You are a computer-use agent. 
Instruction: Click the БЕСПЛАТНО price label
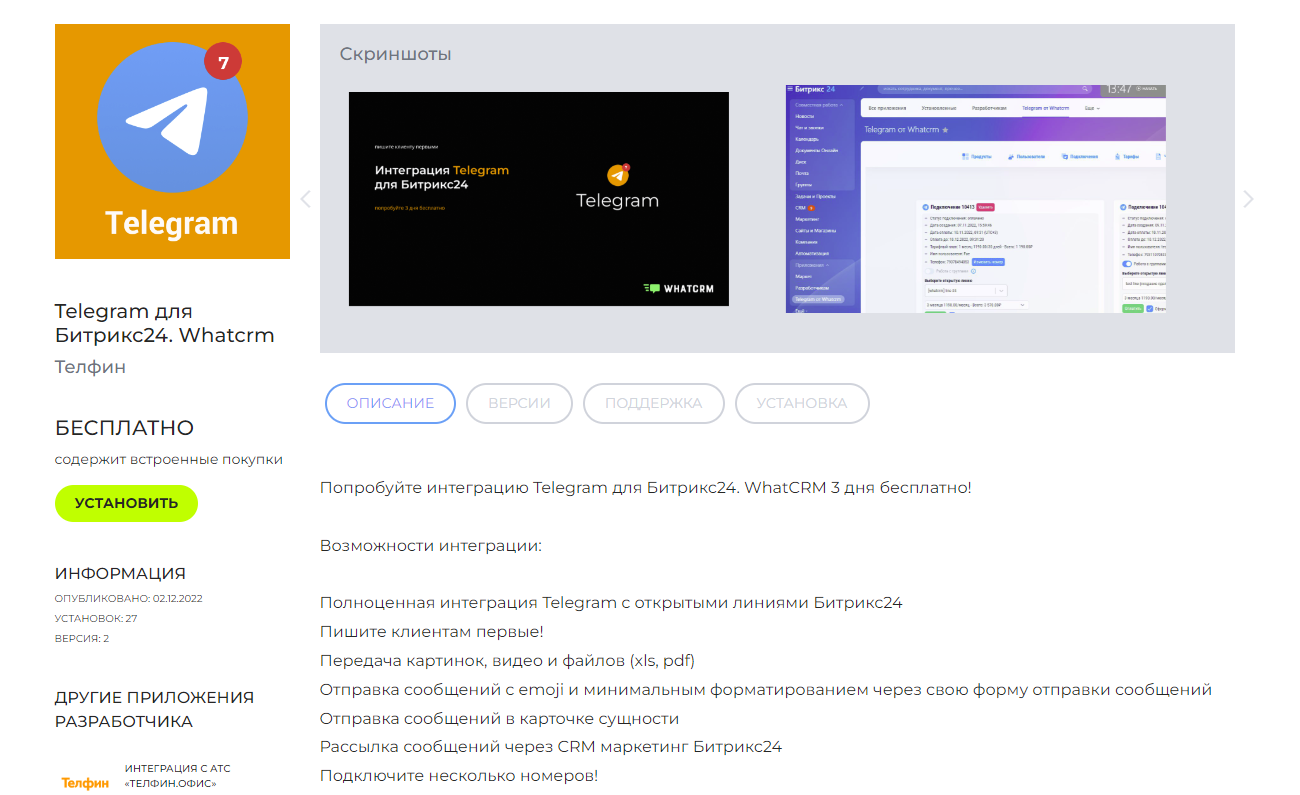tap(124, 428)
